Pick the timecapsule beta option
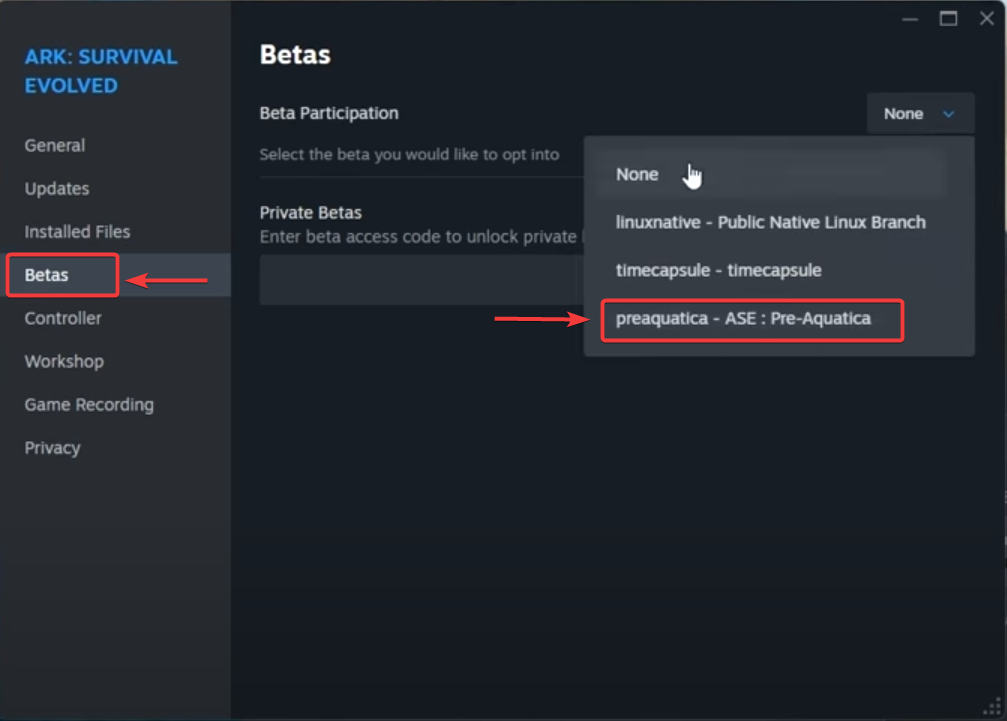Viewport: 1007px width, 721px height. tap(718, 270)
